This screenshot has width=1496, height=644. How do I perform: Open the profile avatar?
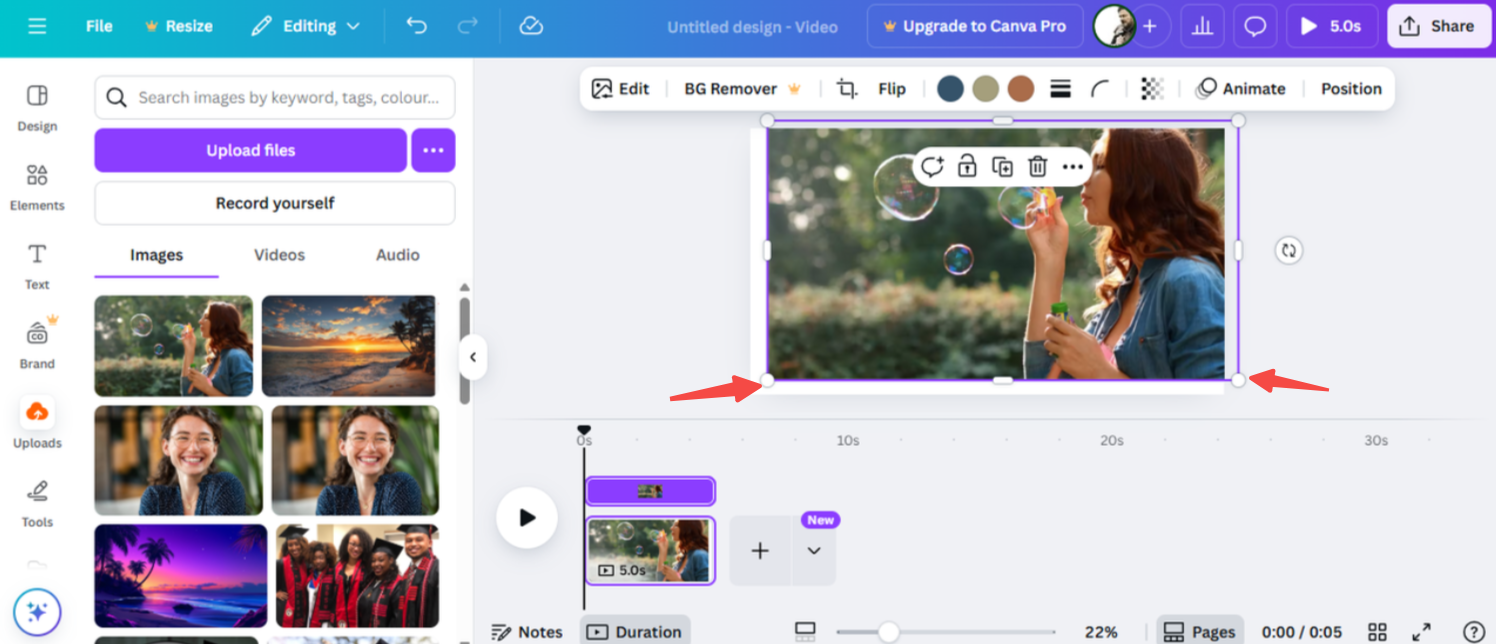(x=1113, y=26)
